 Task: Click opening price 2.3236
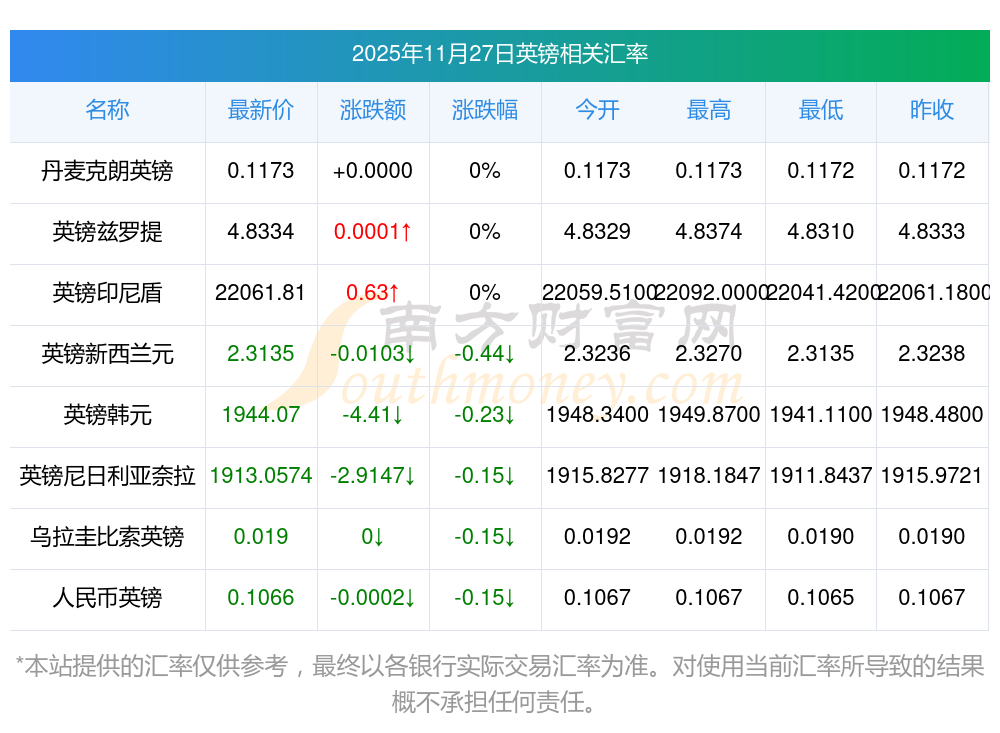[x=597, y=353]
